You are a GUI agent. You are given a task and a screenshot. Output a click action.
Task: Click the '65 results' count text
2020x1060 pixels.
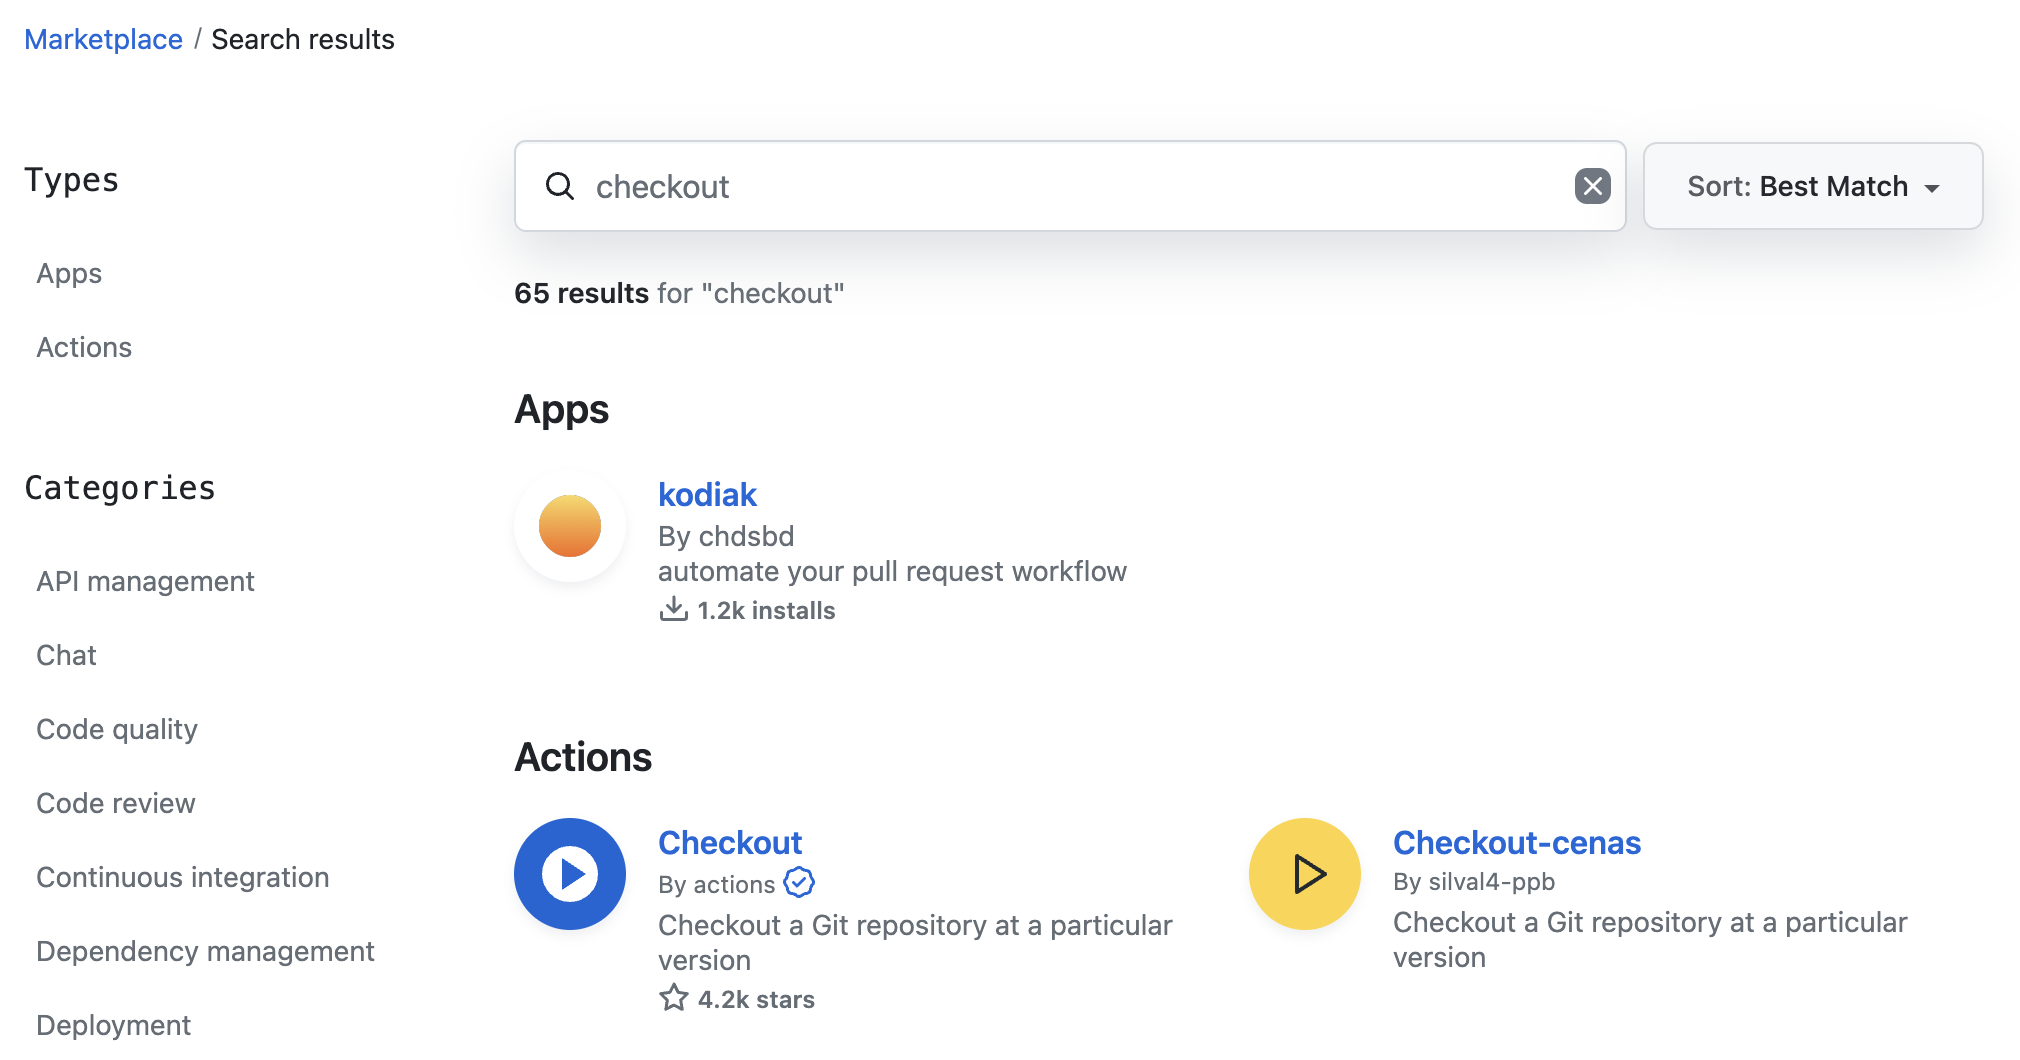(x=581, y=293)
